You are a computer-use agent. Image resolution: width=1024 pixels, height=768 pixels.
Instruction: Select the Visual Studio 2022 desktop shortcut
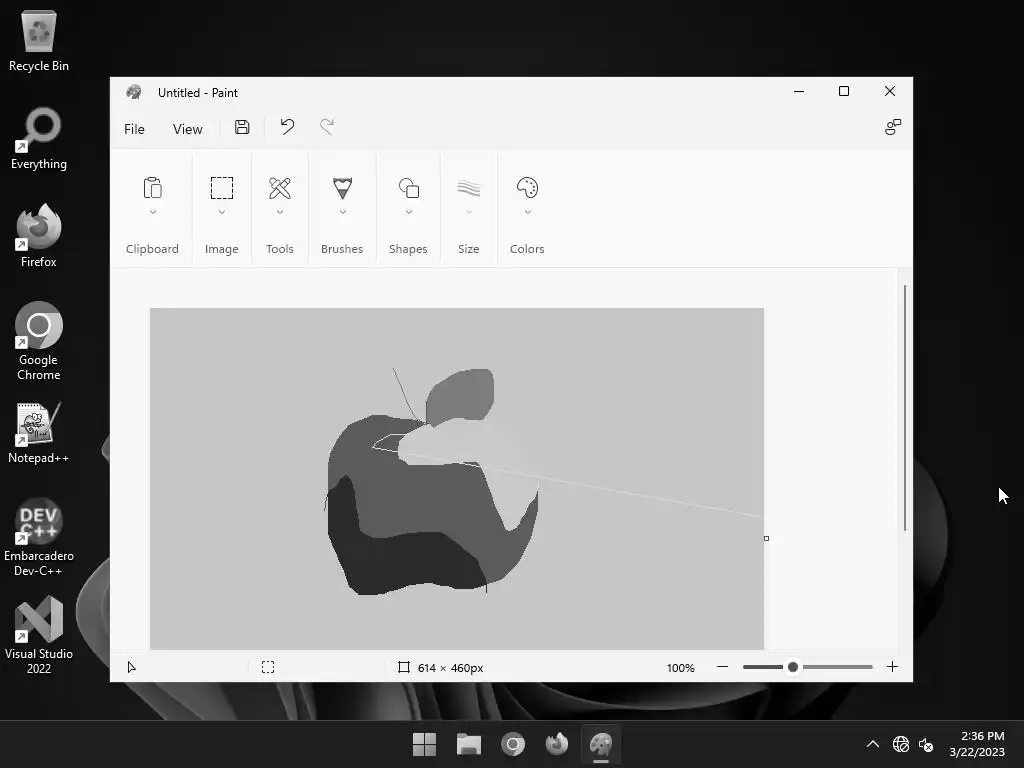pyautogui.click(x=39, y=635)
